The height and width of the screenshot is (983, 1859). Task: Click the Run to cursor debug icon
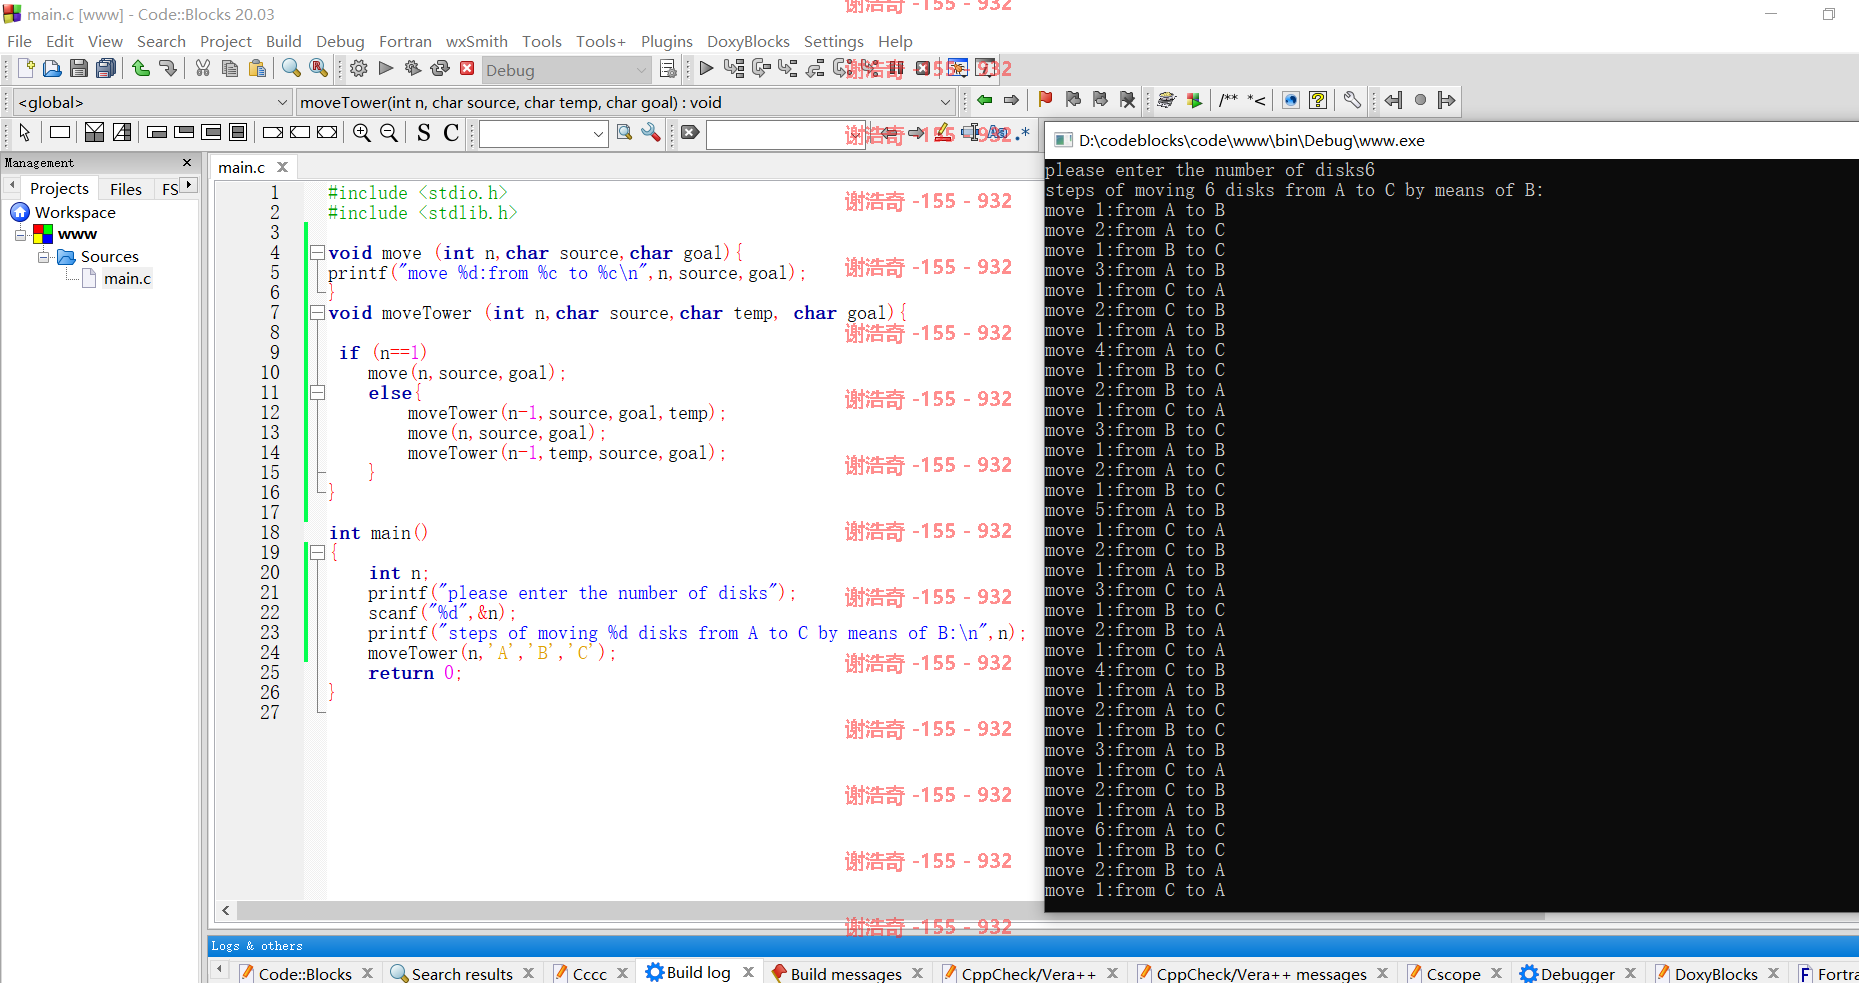coord(734,68)
